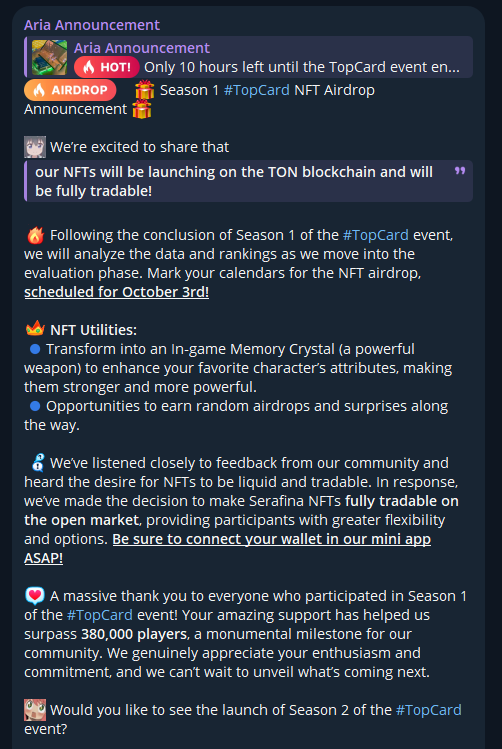
Task: Click the lock emoji before We've listened closely
Action: point(37,462)
